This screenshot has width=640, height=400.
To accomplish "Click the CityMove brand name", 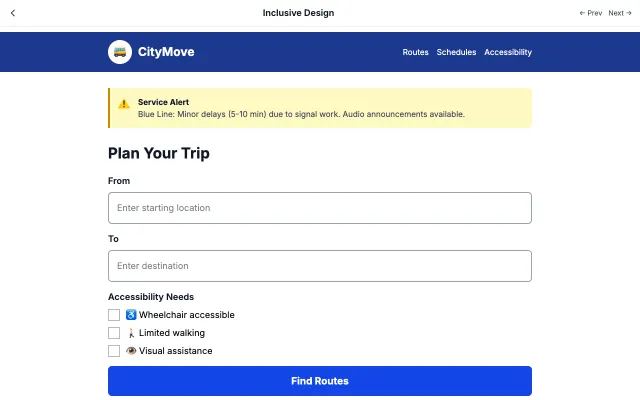I will pos(166,52).
